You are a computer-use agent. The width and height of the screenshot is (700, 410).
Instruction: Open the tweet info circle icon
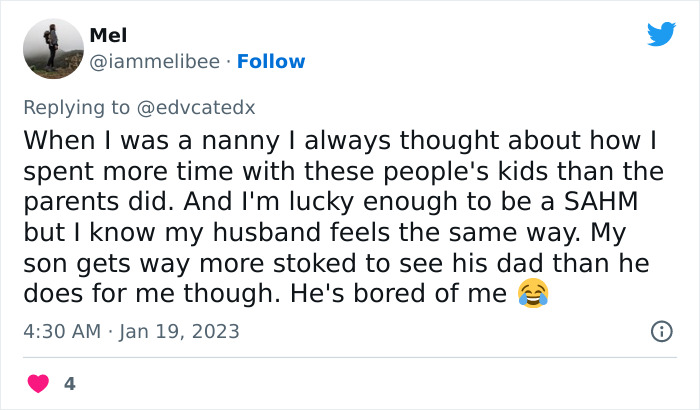coord(661,331)
